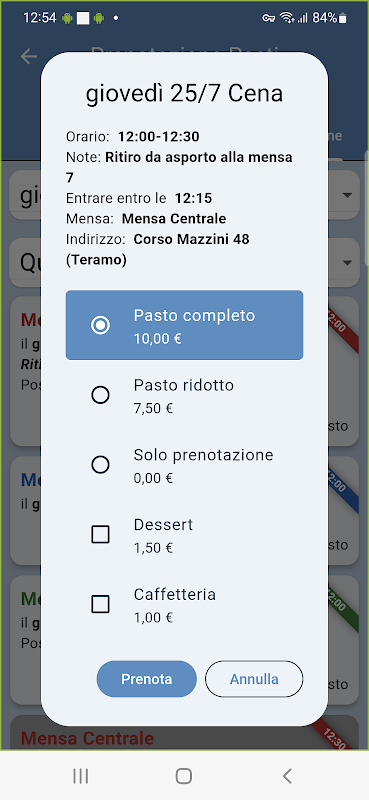Open Android recent apps button
This screenshot has width=369, height=800.
[x=81, y=776]
